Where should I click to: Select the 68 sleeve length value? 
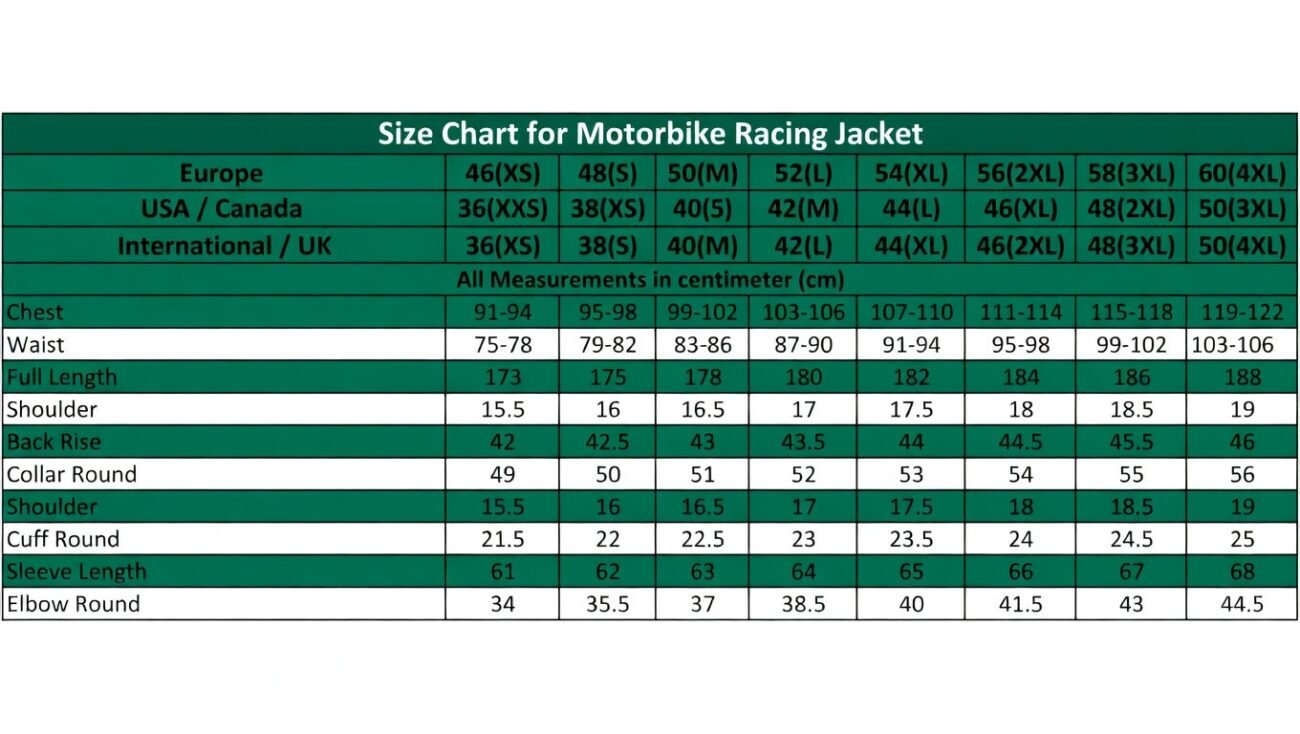click(x=1241, y=572)
